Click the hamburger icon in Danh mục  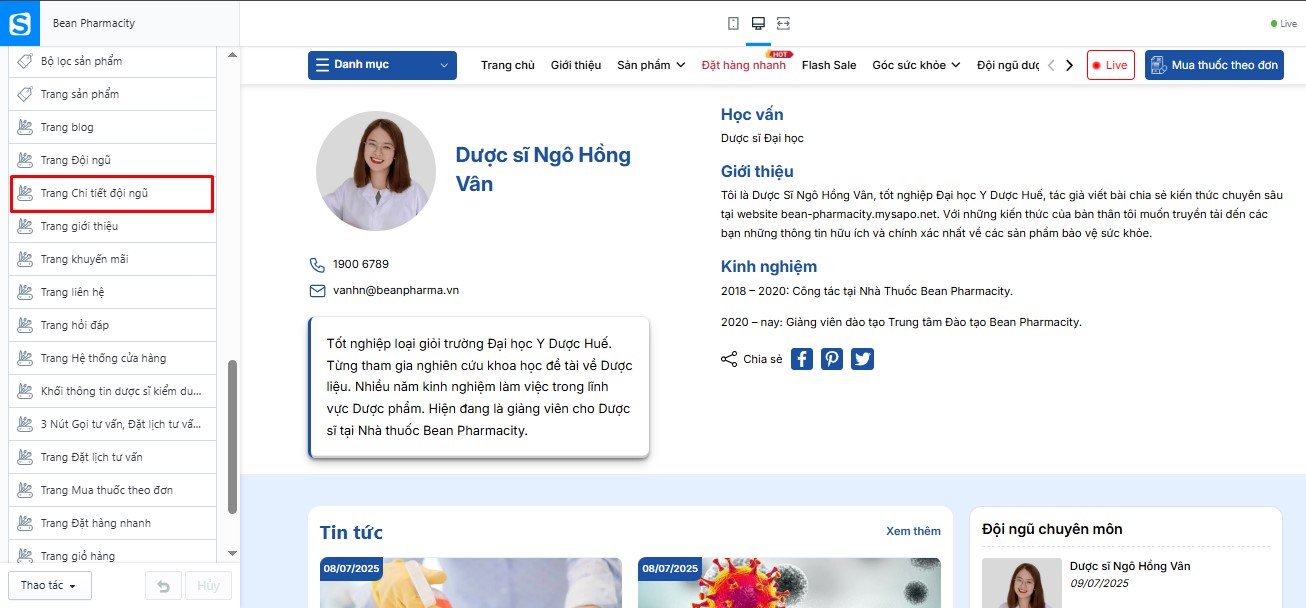tap(322, 65)
